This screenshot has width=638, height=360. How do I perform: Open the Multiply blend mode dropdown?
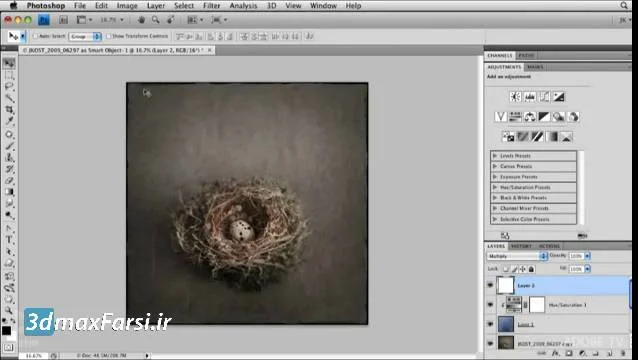point(517,256)
